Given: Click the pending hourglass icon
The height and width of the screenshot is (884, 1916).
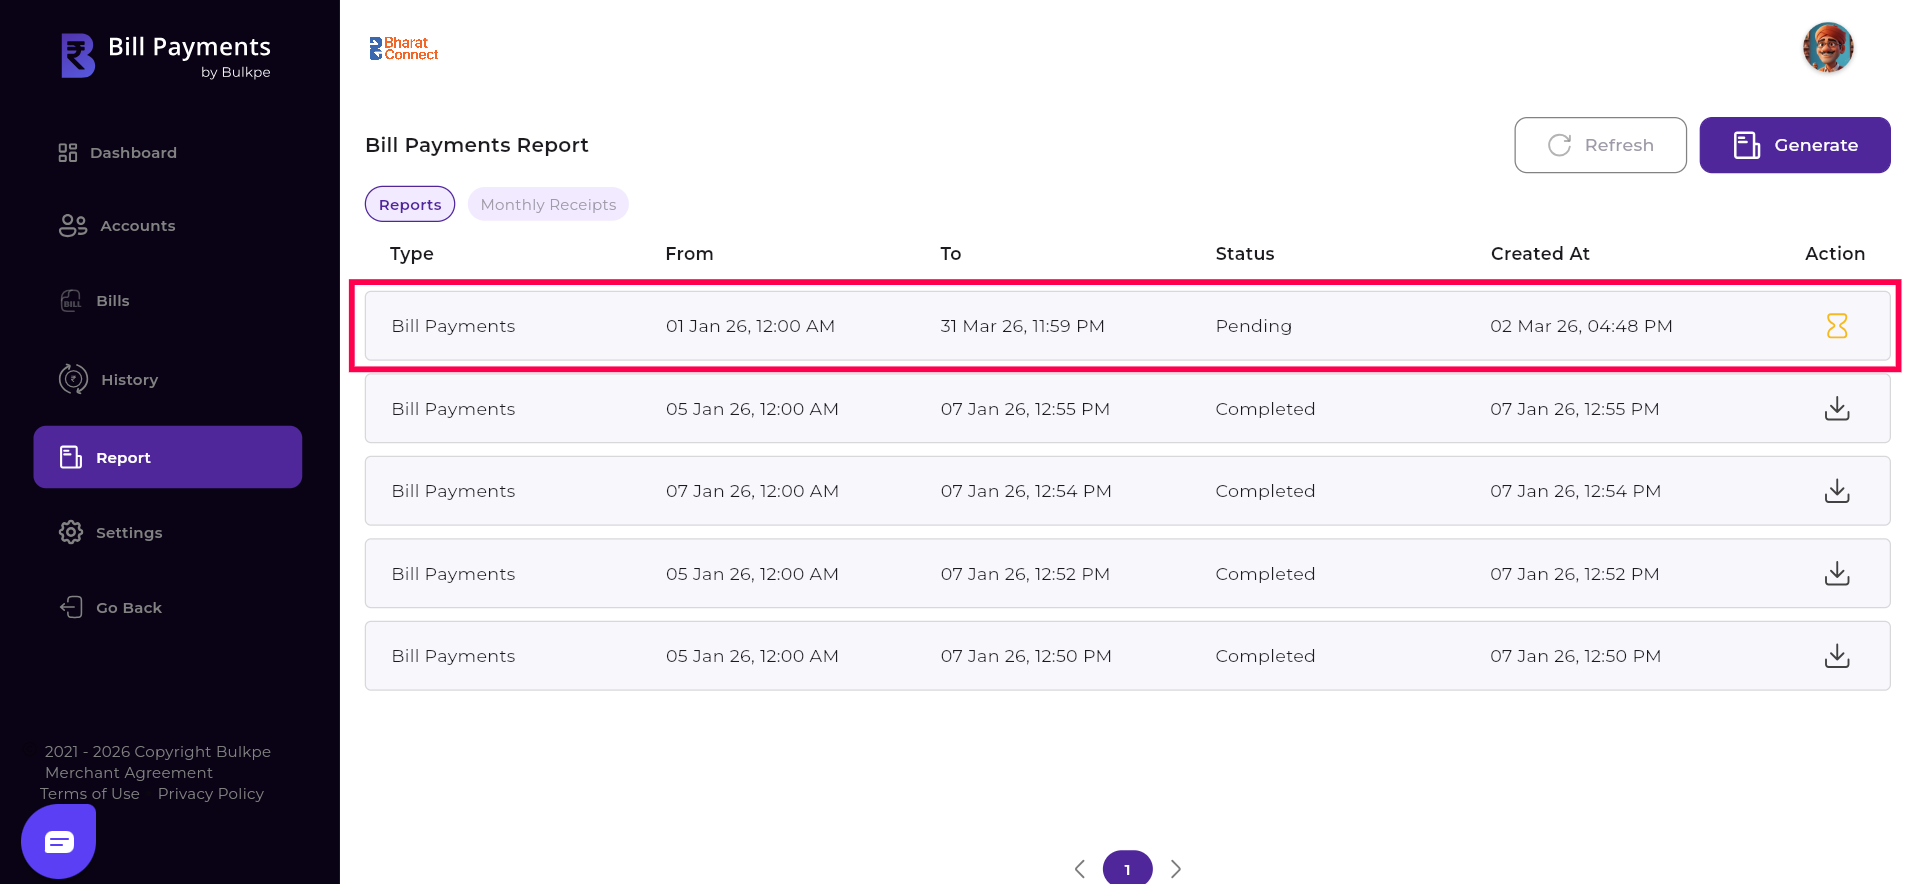Looking at the screenshot, I should pyautogui.click(x=1836, y=326).
